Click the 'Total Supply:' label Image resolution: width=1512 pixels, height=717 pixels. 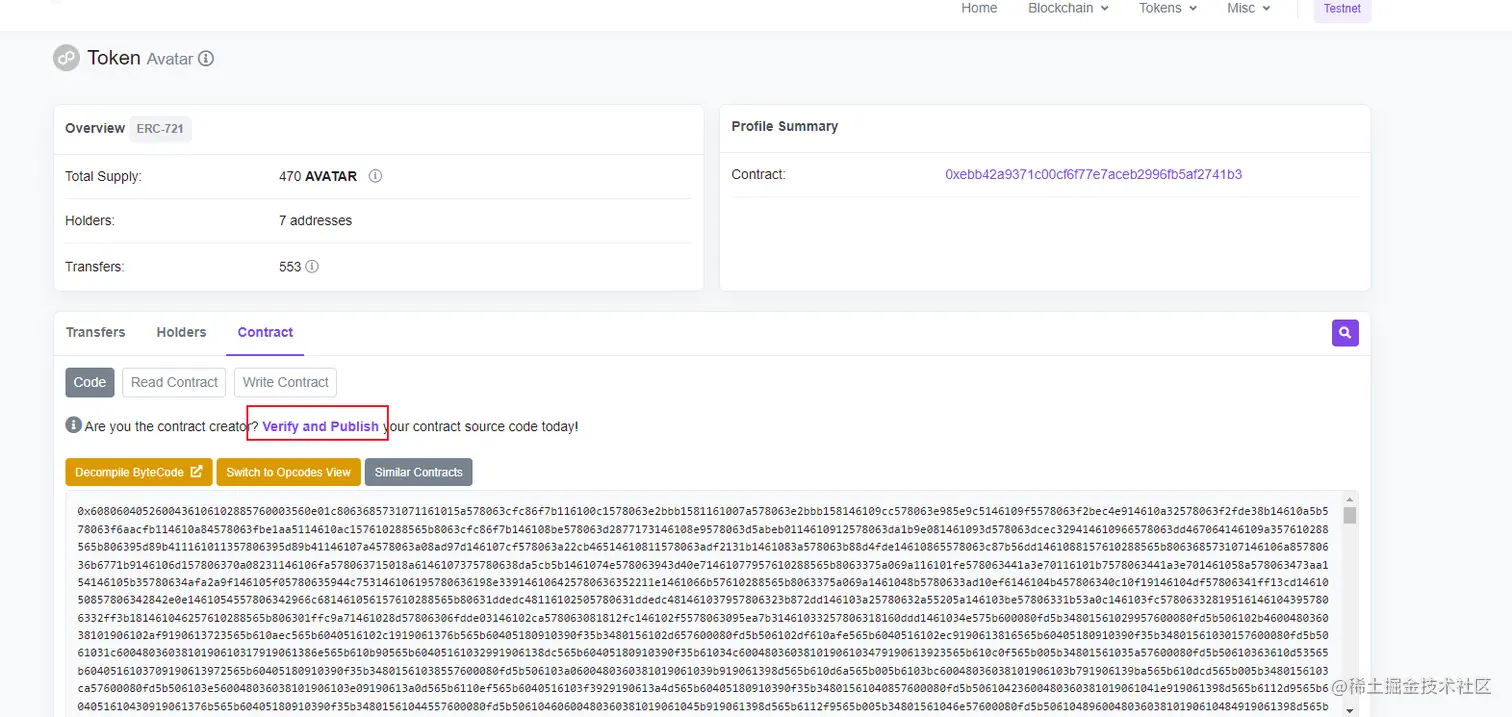[x=103, y=176]
